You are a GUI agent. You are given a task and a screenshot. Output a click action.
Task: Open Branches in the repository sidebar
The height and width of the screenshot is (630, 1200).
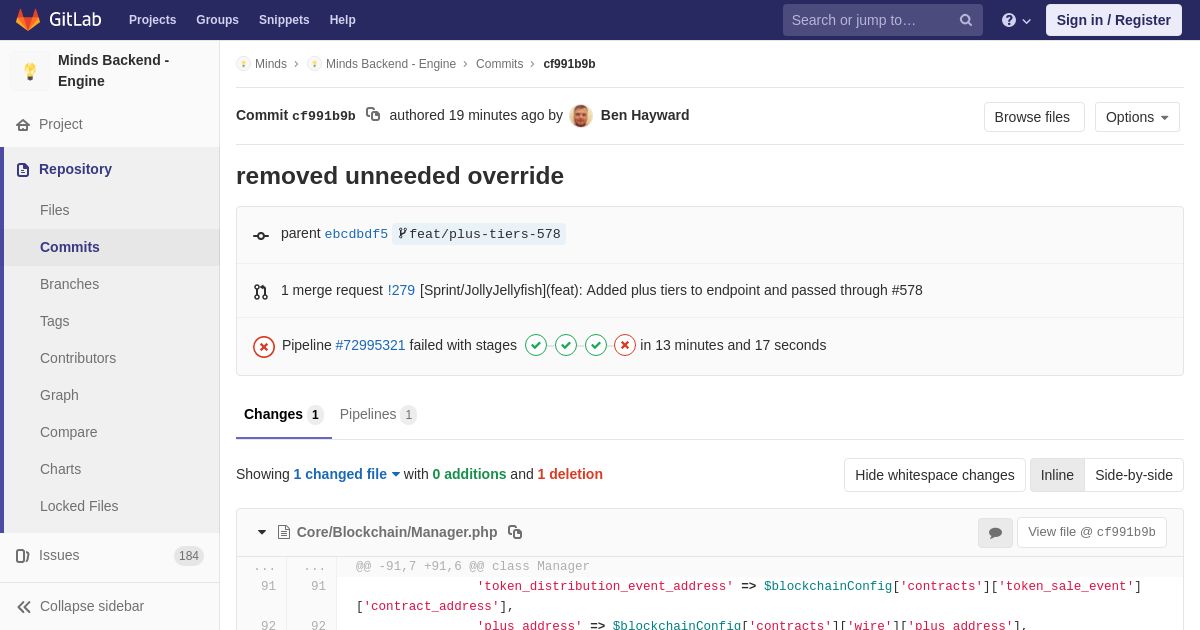[x=69, y=284]
